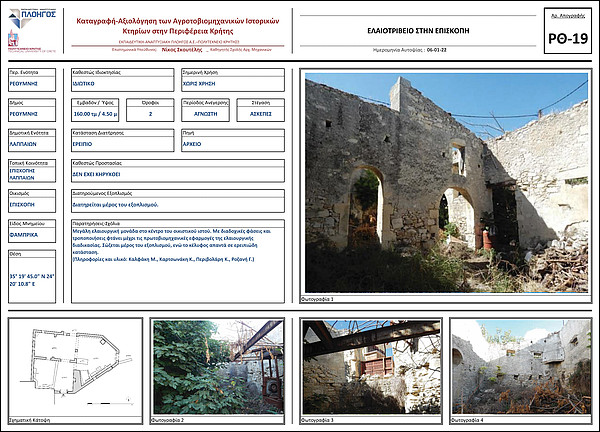Image resolution: width=600 pixels, height=432 pixels.
Task: Select the ΔΕΝ ΕΧΕΙ ΚΗΡΥΧΘΕΙ protection status field
Action: (178, 171)
